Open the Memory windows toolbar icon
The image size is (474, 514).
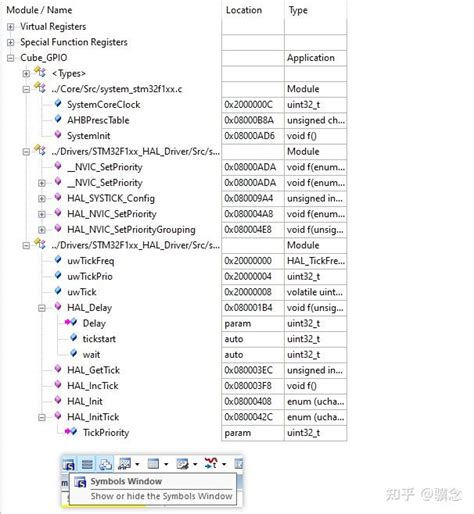coord(153,464)
